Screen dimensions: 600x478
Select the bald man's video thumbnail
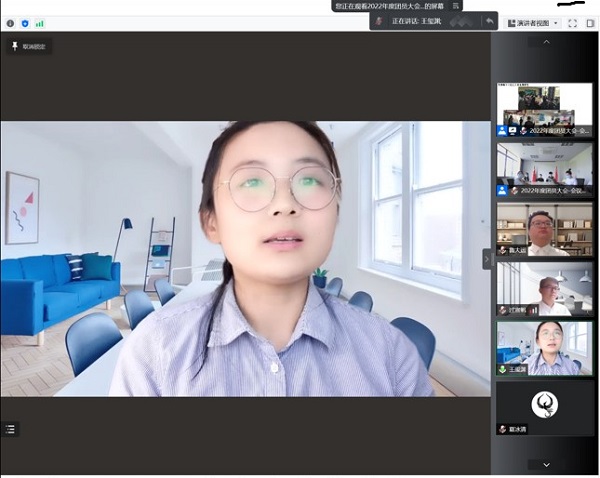(x=545, y=289)
